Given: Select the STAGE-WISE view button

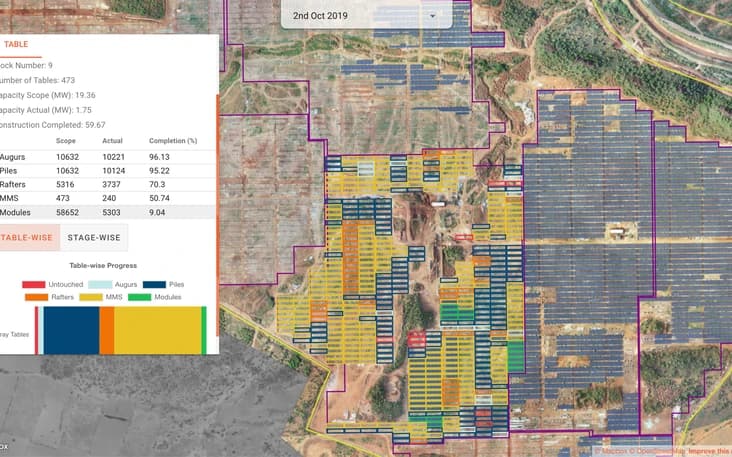Looking at the screenshot, I should (93, 238).
